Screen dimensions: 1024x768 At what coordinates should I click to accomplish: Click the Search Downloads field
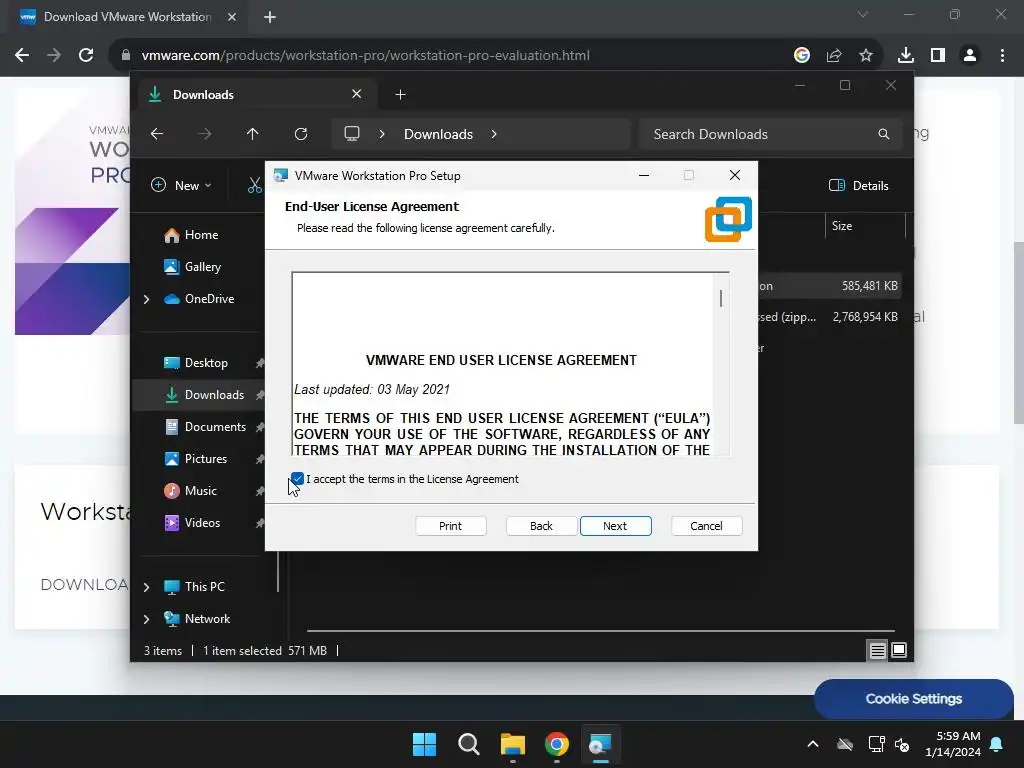(771, 134)
